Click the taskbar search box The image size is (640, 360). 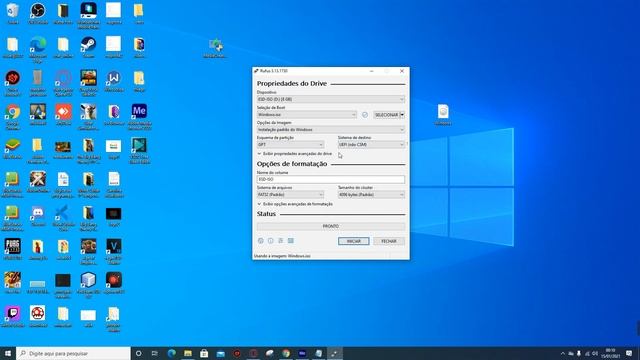[x=73, y=353]
